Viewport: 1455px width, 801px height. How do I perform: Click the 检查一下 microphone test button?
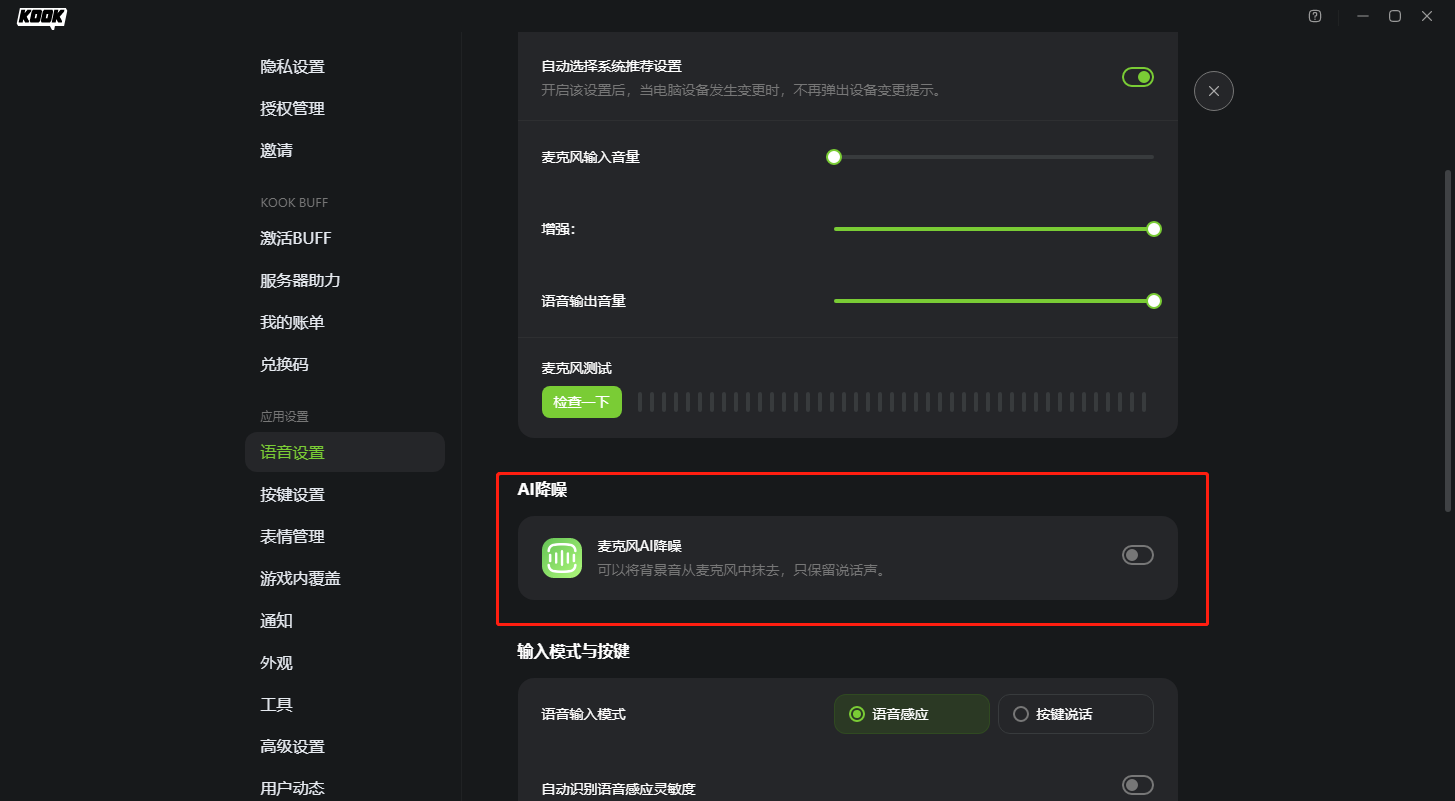coord(582,402)
